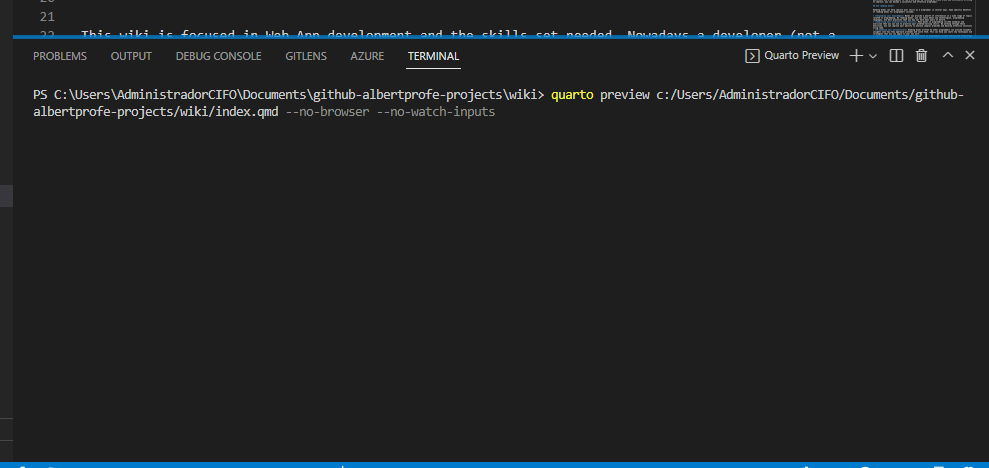Screen dimensions: 989x468
Task: Click the Quarto Preview terminal shell icon
Action: [x=753, y=56]
